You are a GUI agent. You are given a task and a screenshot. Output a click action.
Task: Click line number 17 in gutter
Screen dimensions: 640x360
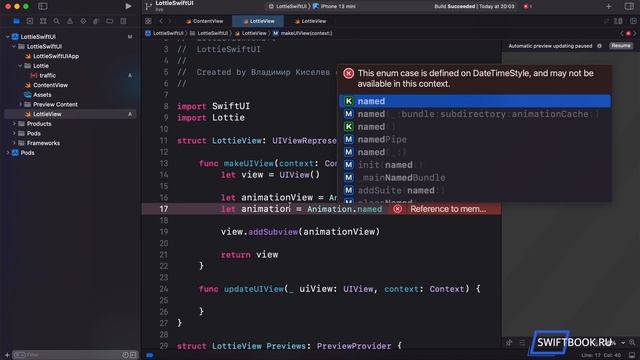pyautogui.click(x=164, y=209)
